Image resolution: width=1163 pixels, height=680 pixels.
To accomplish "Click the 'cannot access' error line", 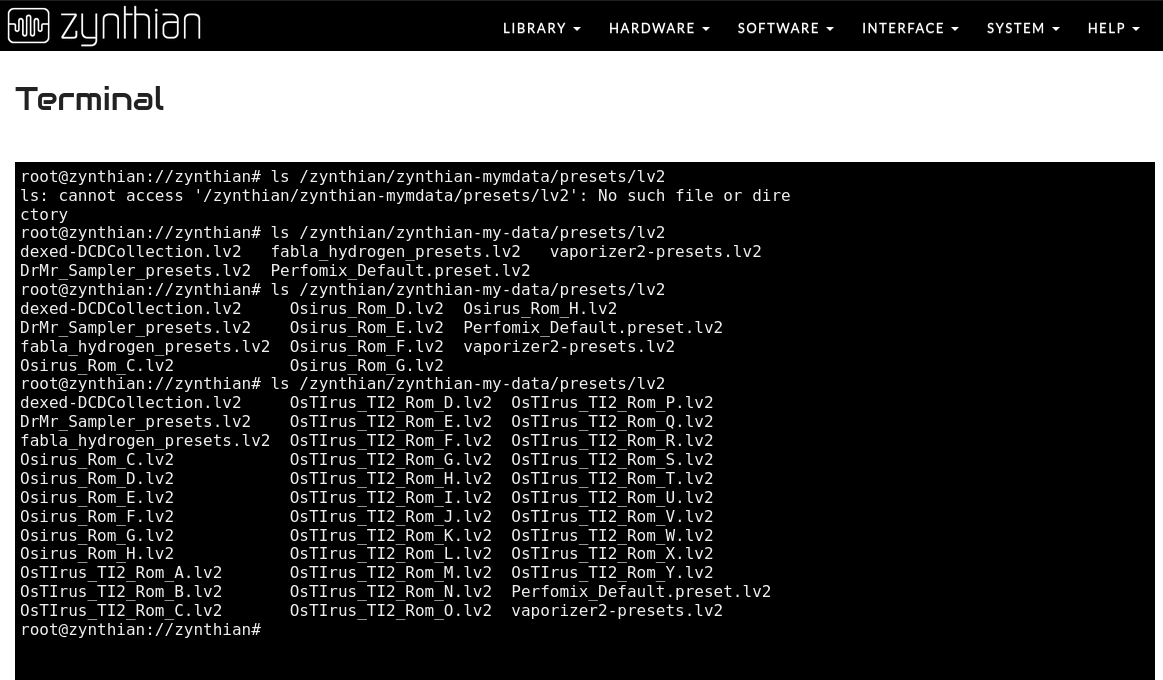I will point(405,196).
